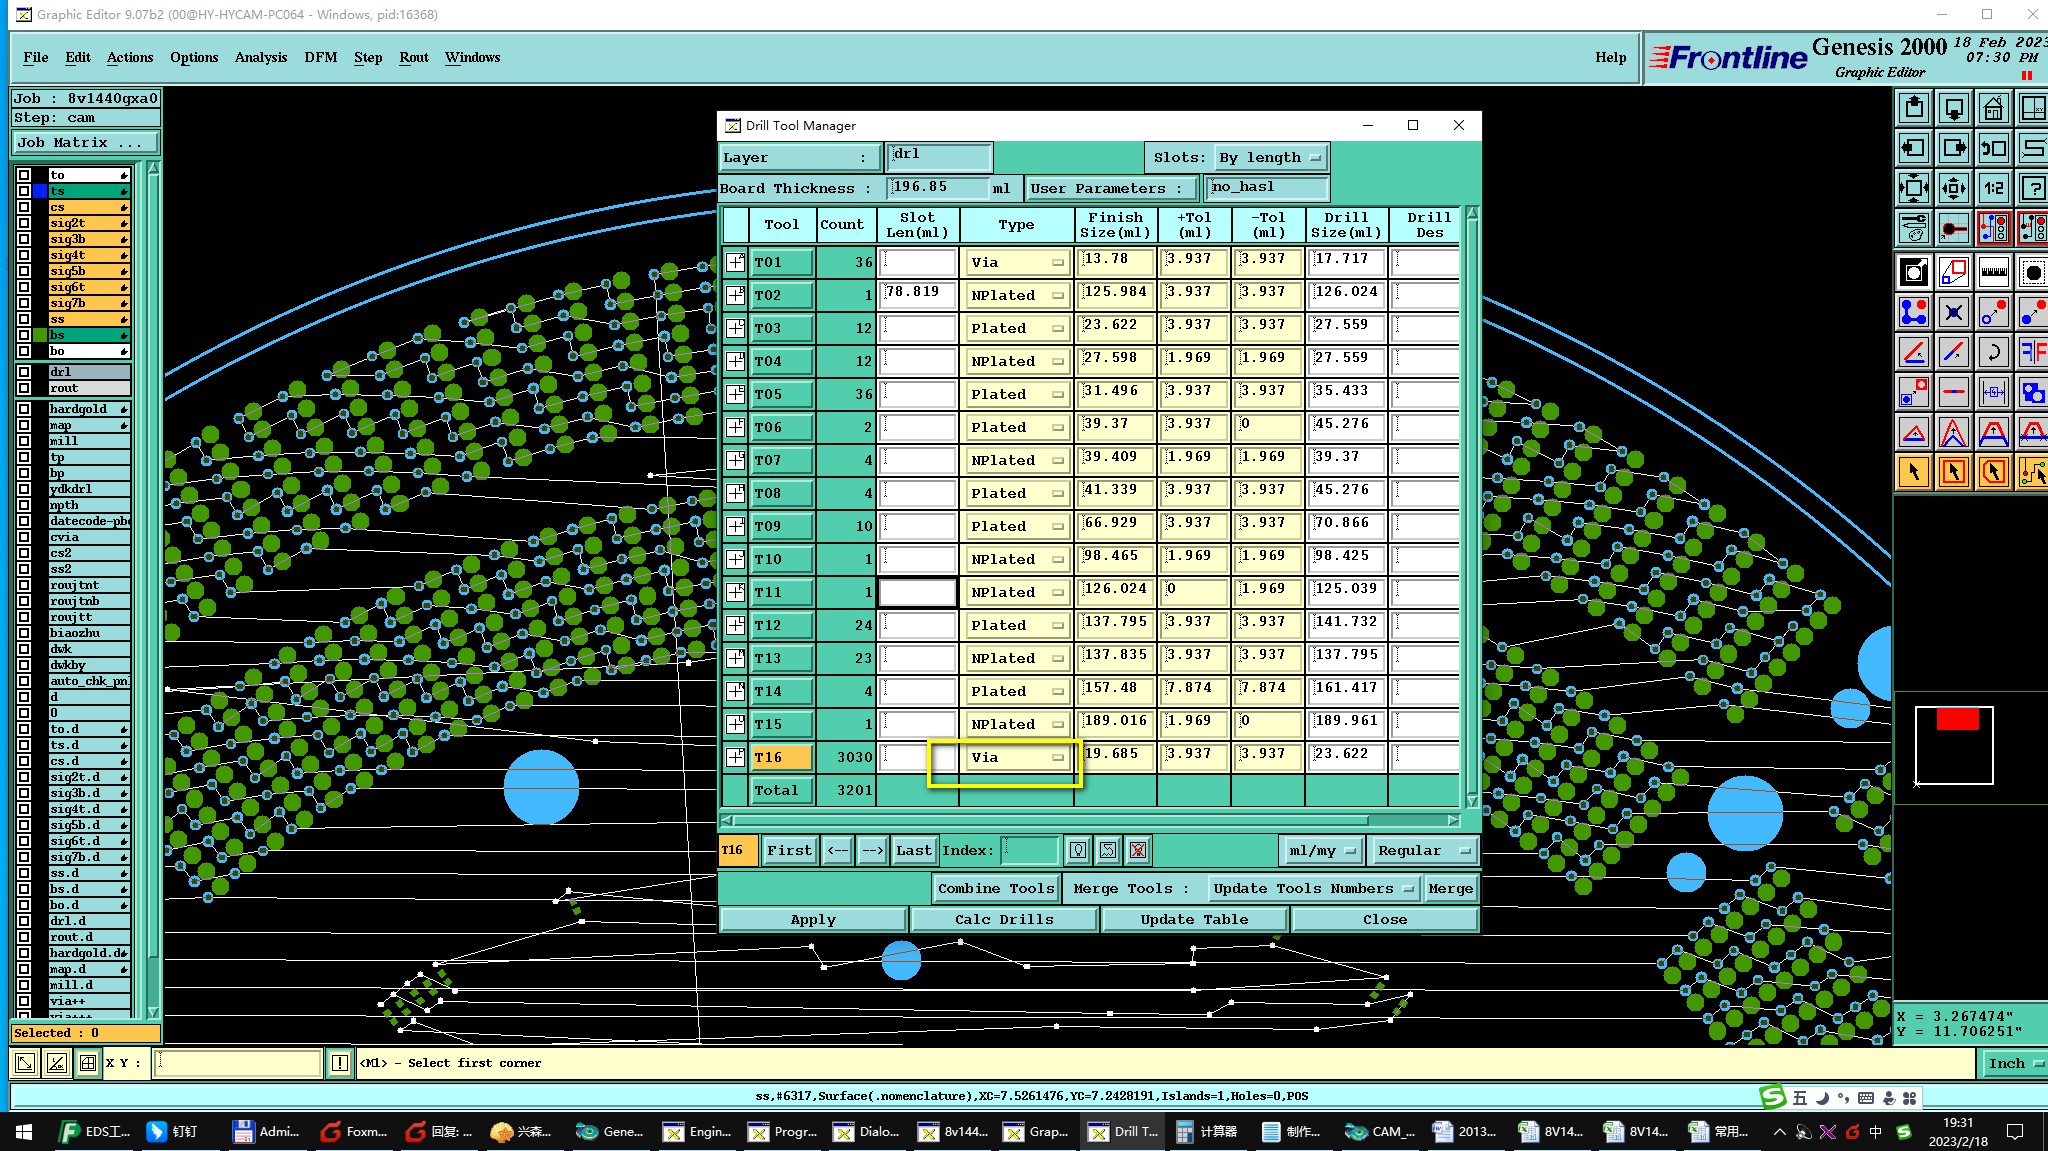Open the Windows menu
This screenshot has height=1151, width=2048.
point(472,57)
